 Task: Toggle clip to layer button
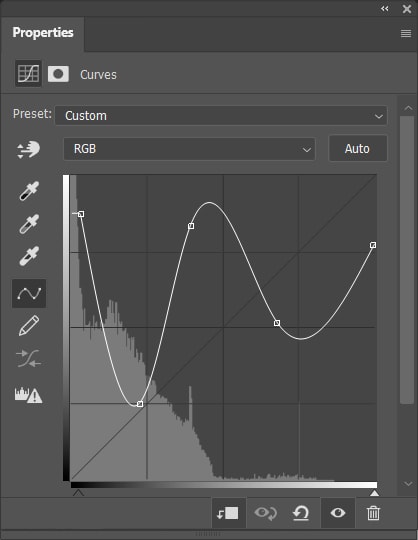[x=228, y=513]
